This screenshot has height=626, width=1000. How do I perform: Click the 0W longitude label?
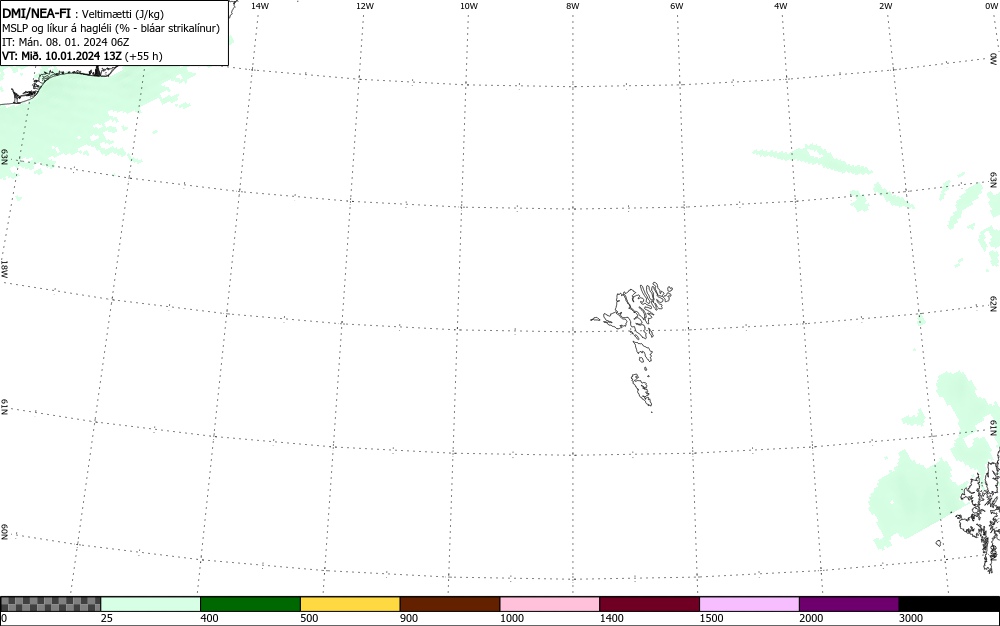991,6
